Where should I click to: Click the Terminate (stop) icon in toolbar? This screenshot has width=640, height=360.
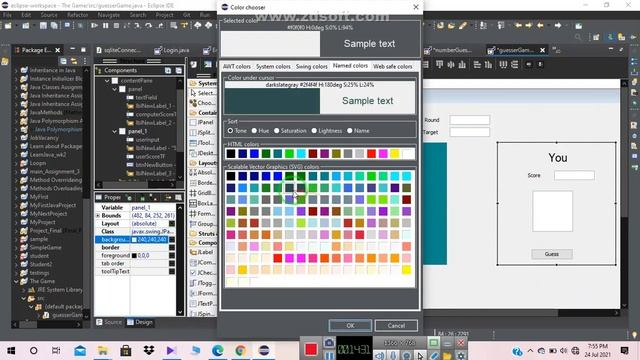[x=116, y=26]
